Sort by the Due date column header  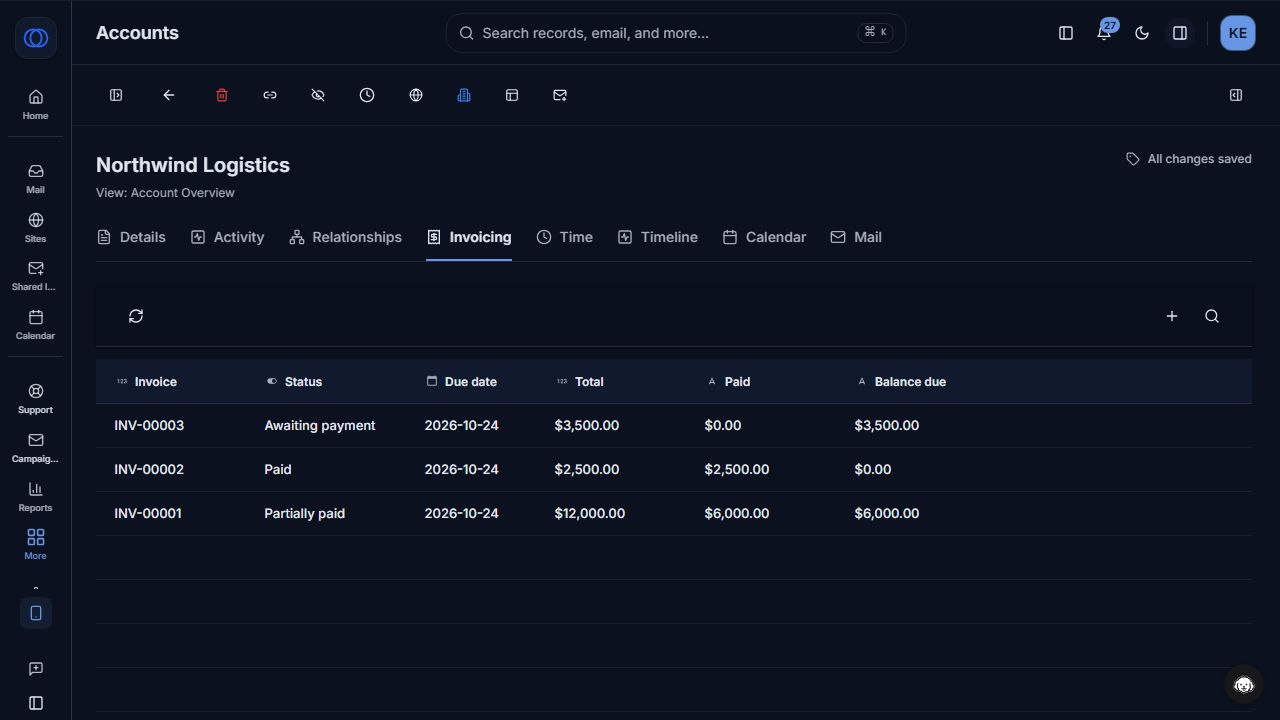(x=461, y=382)
